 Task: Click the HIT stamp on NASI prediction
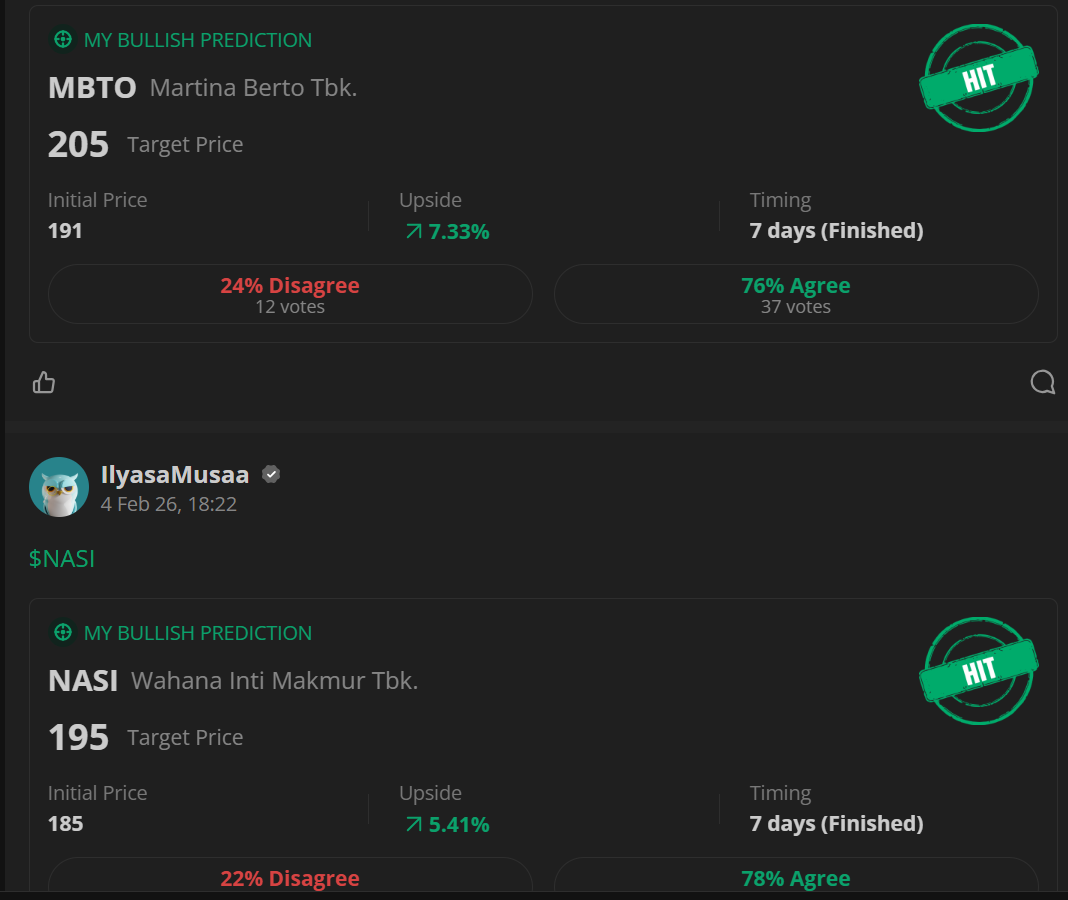(978, 671)
